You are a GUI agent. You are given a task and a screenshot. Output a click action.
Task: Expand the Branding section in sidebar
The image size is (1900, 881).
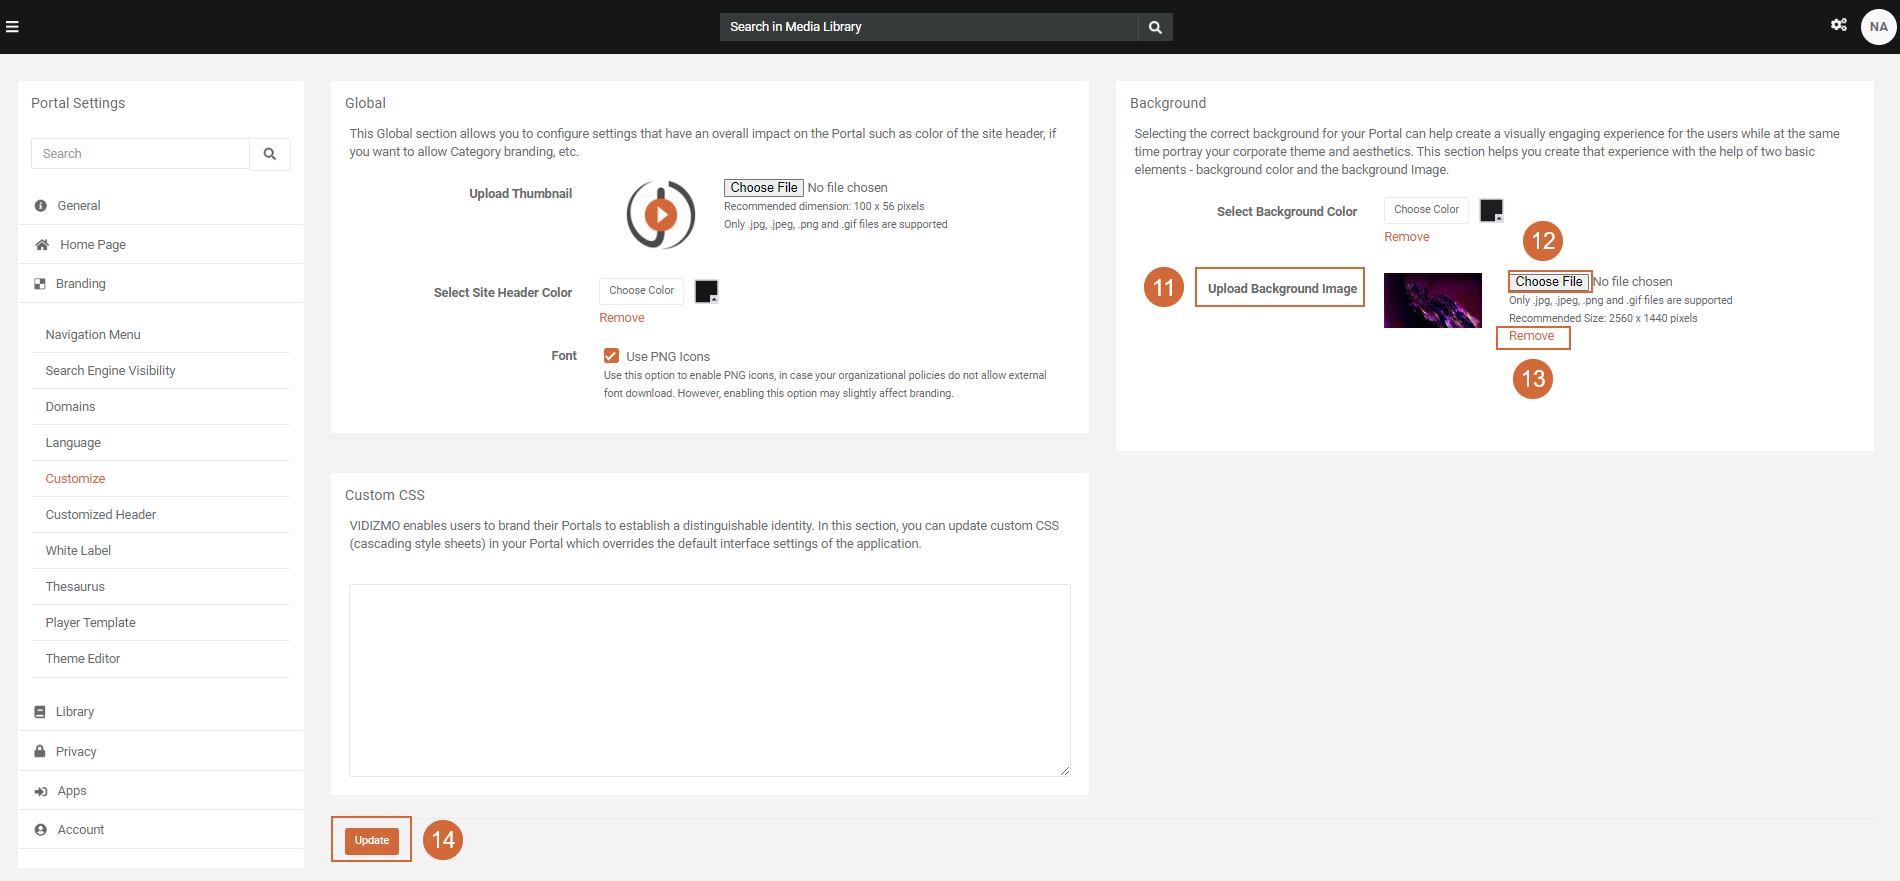click(x=80, y=284)
